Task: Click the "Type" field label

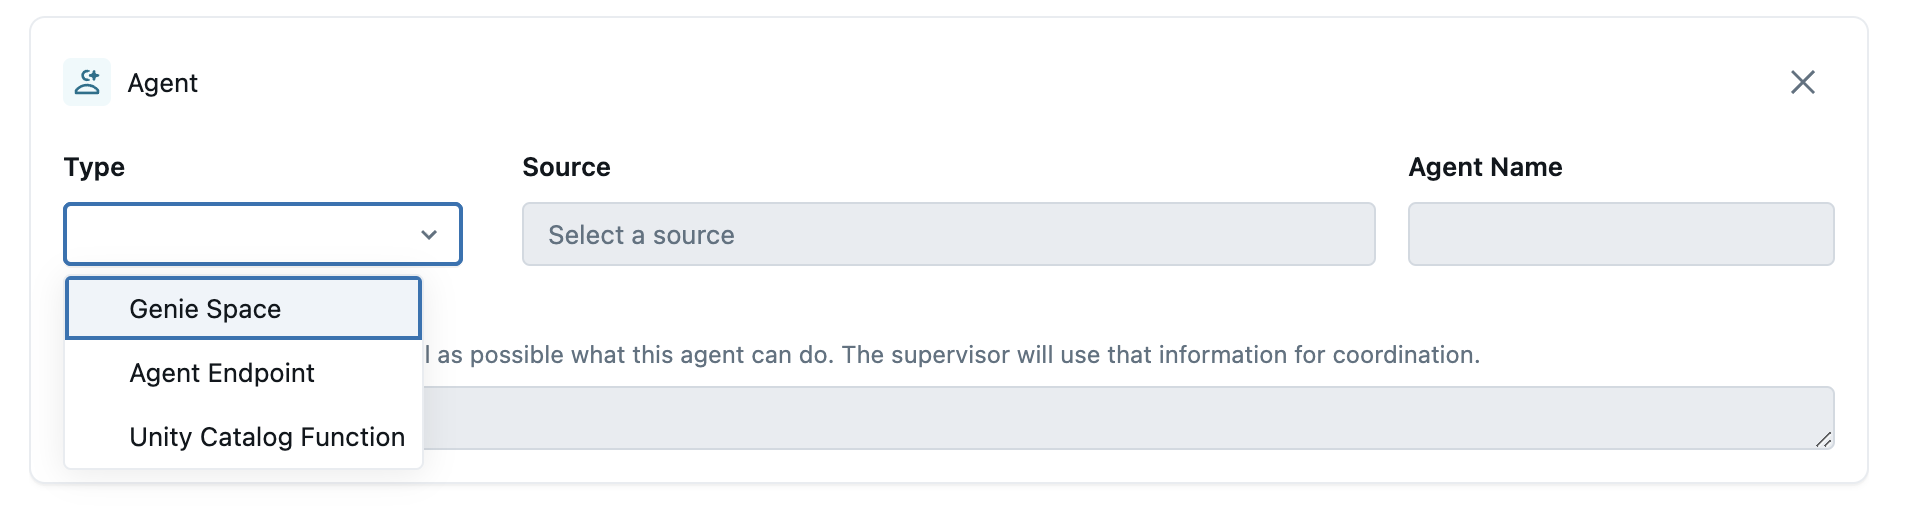Action: point(94,167)
